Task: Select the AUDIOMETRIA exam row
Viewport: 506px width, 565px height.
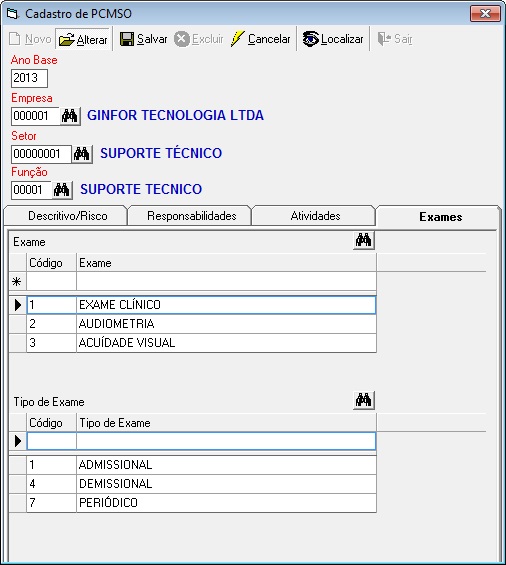Action: pyautogui.click(x=192, y=324)
